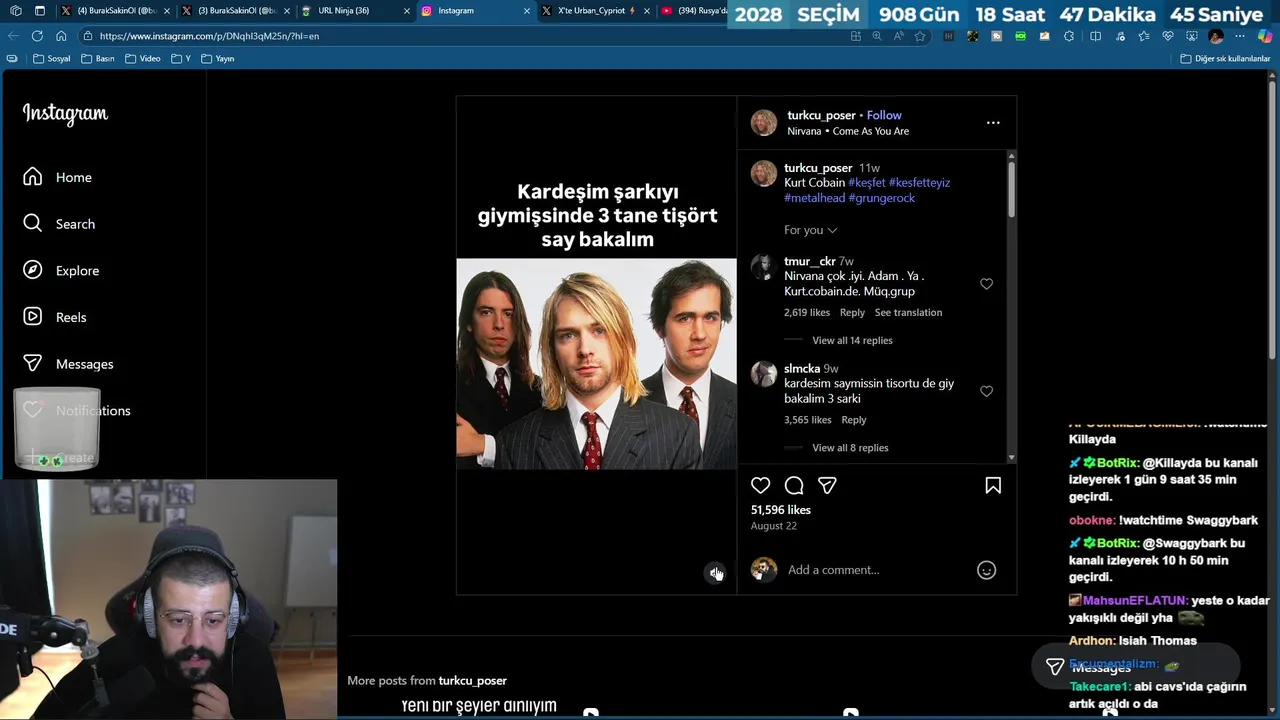Screen dimensions: 1280x720
Task: Switch to the (3) BurakSakinOl tab
Action: [235, 11]
